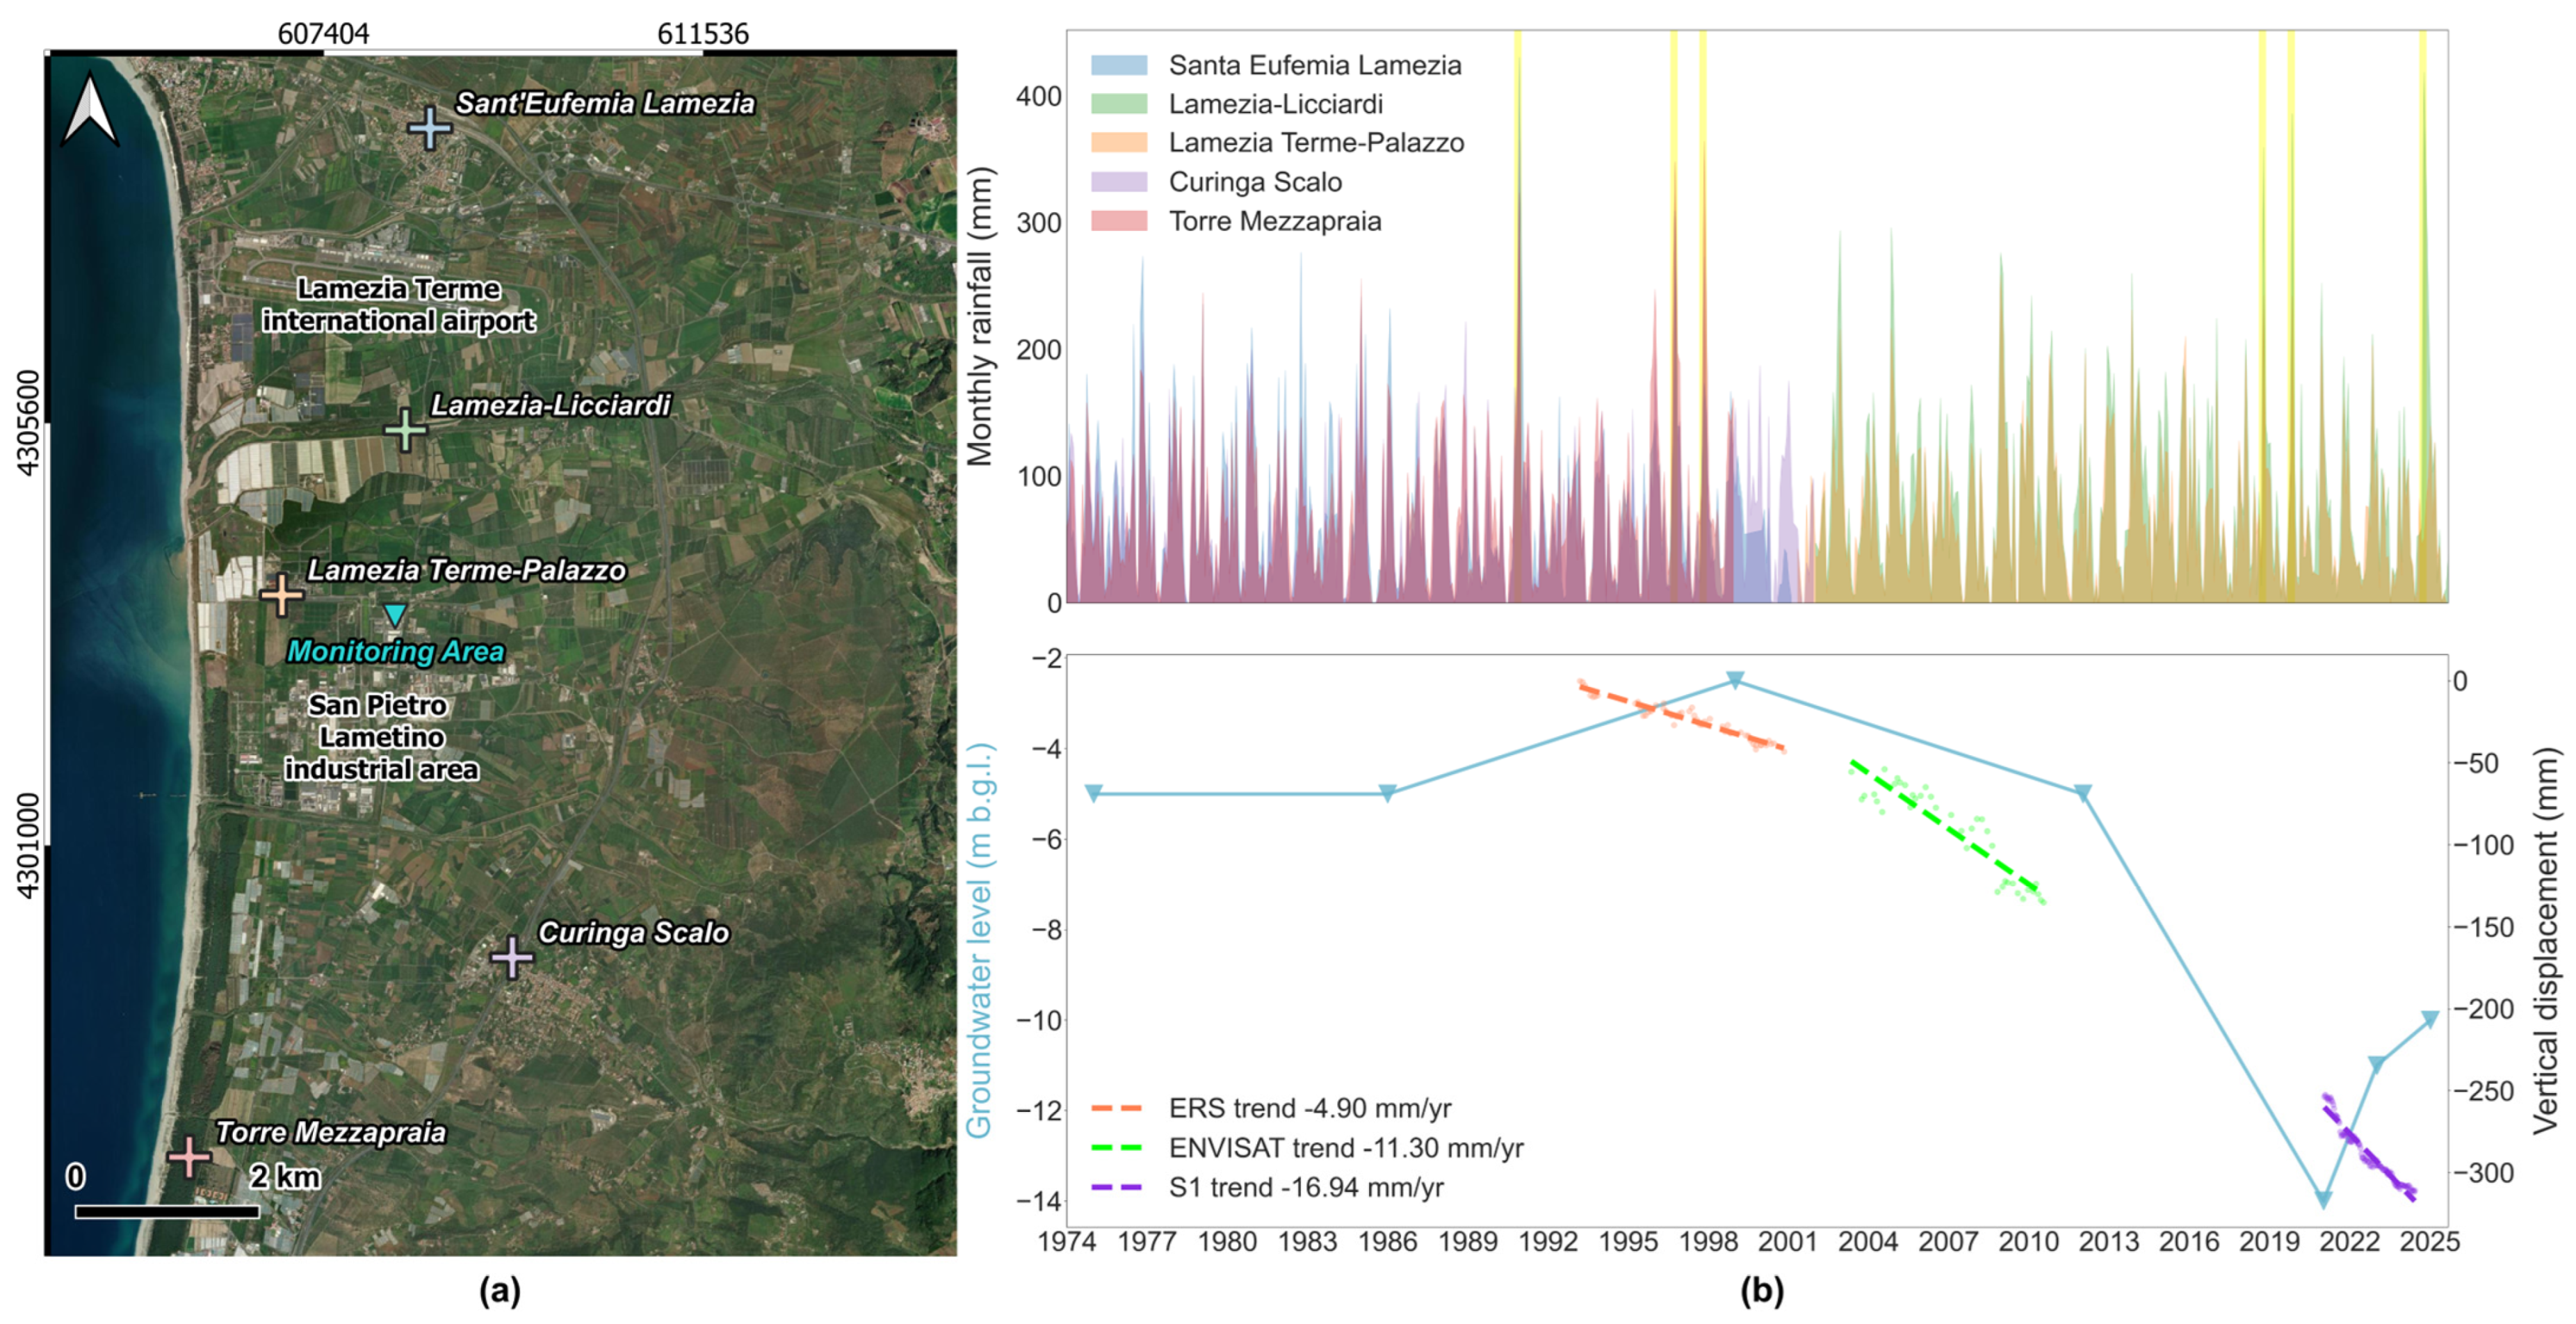Click the ENVISAT trend legend entry

coord(1307,1148)
